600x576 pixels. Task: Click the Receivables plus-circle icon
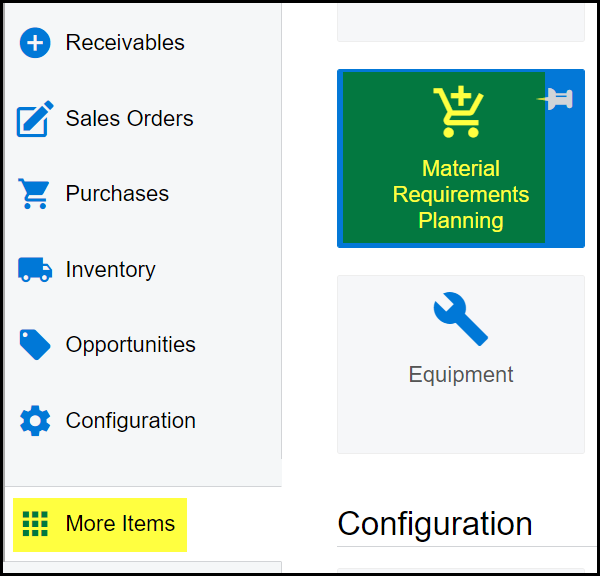(x=35, y=43)
